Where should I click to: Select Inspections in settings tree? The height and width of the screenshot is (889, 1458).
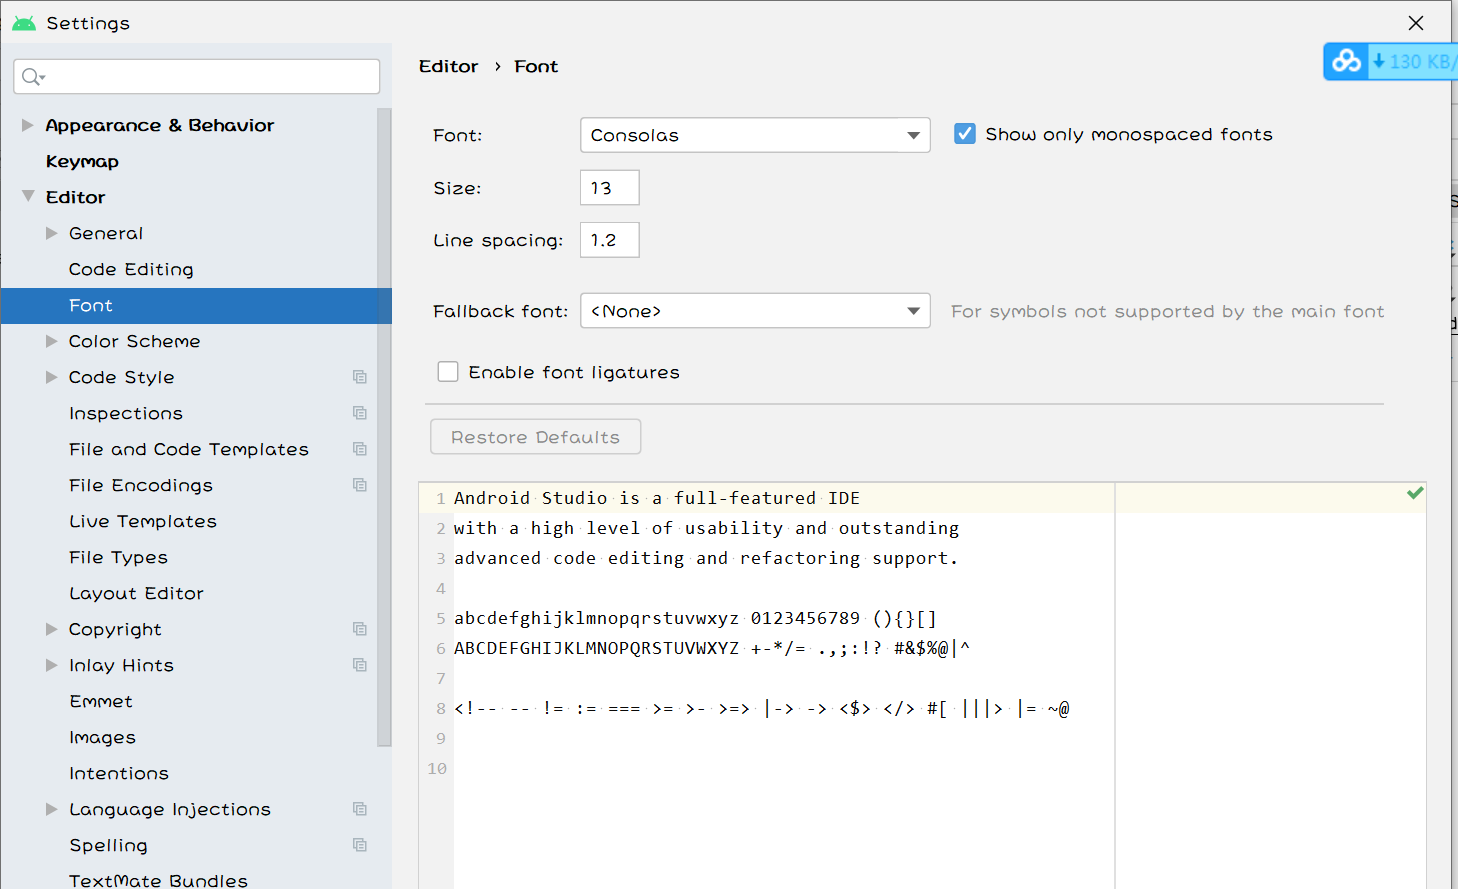(126, 413)
